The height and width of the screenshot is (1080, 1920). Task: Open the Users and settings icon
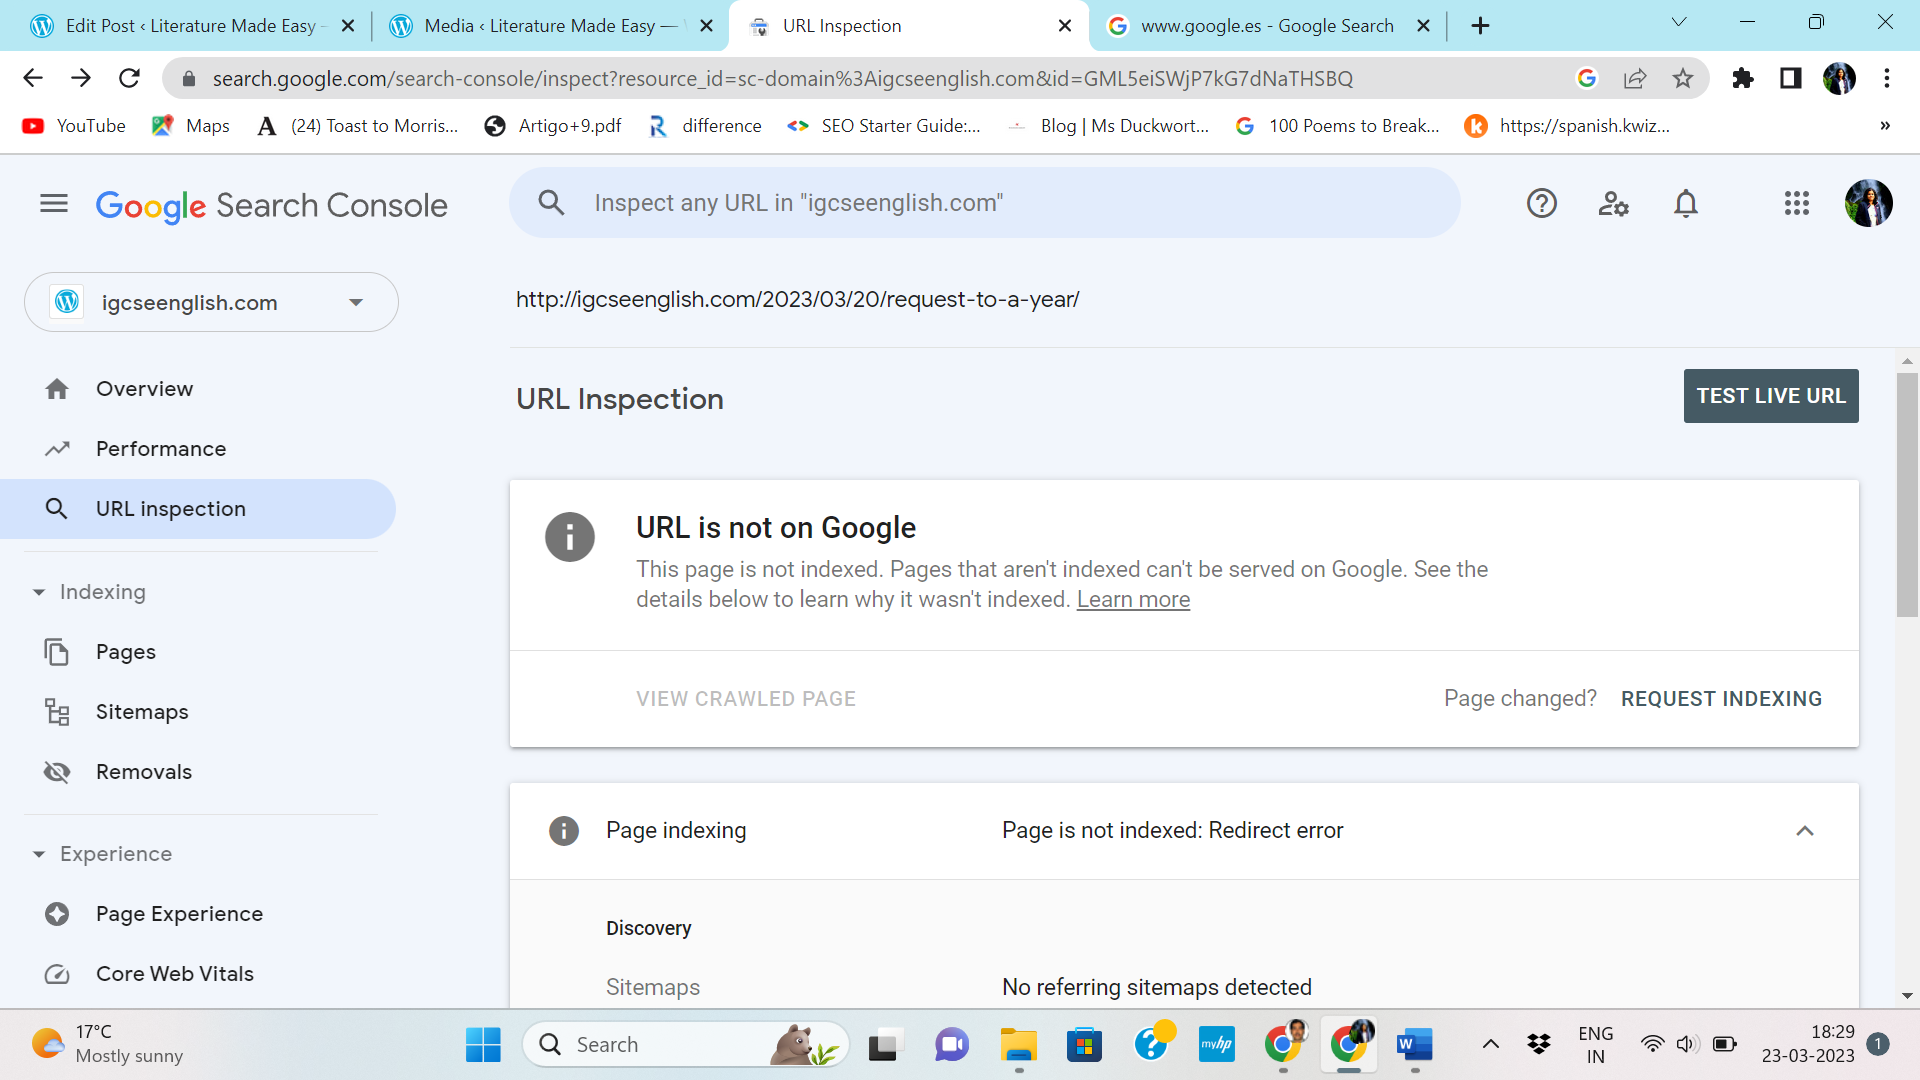(1613, 204)
